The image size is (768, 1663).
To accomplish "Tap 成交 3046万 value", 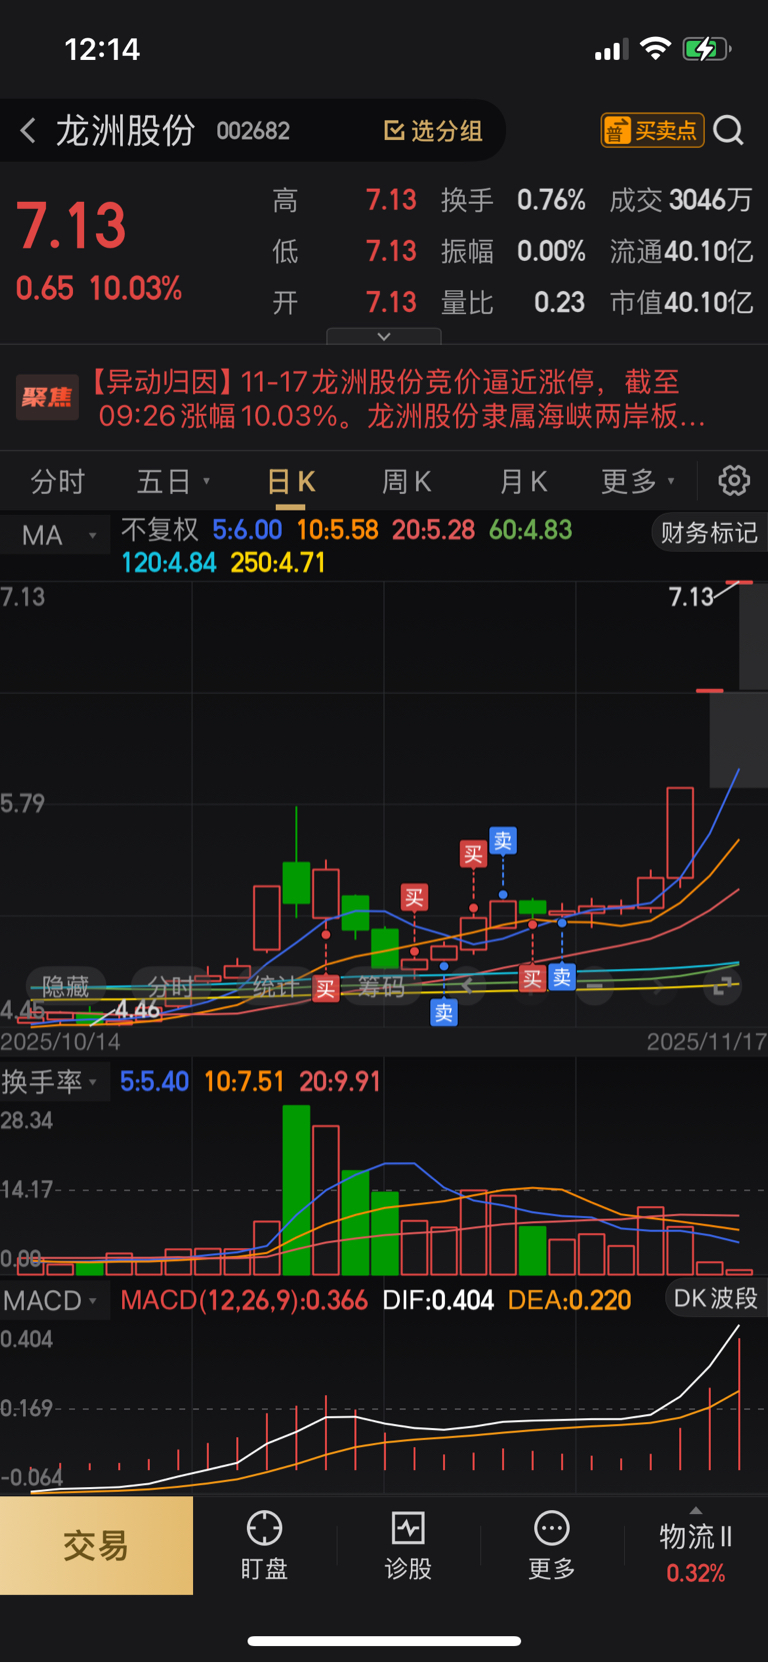I will pyautogui.click(x=710, y=200).
